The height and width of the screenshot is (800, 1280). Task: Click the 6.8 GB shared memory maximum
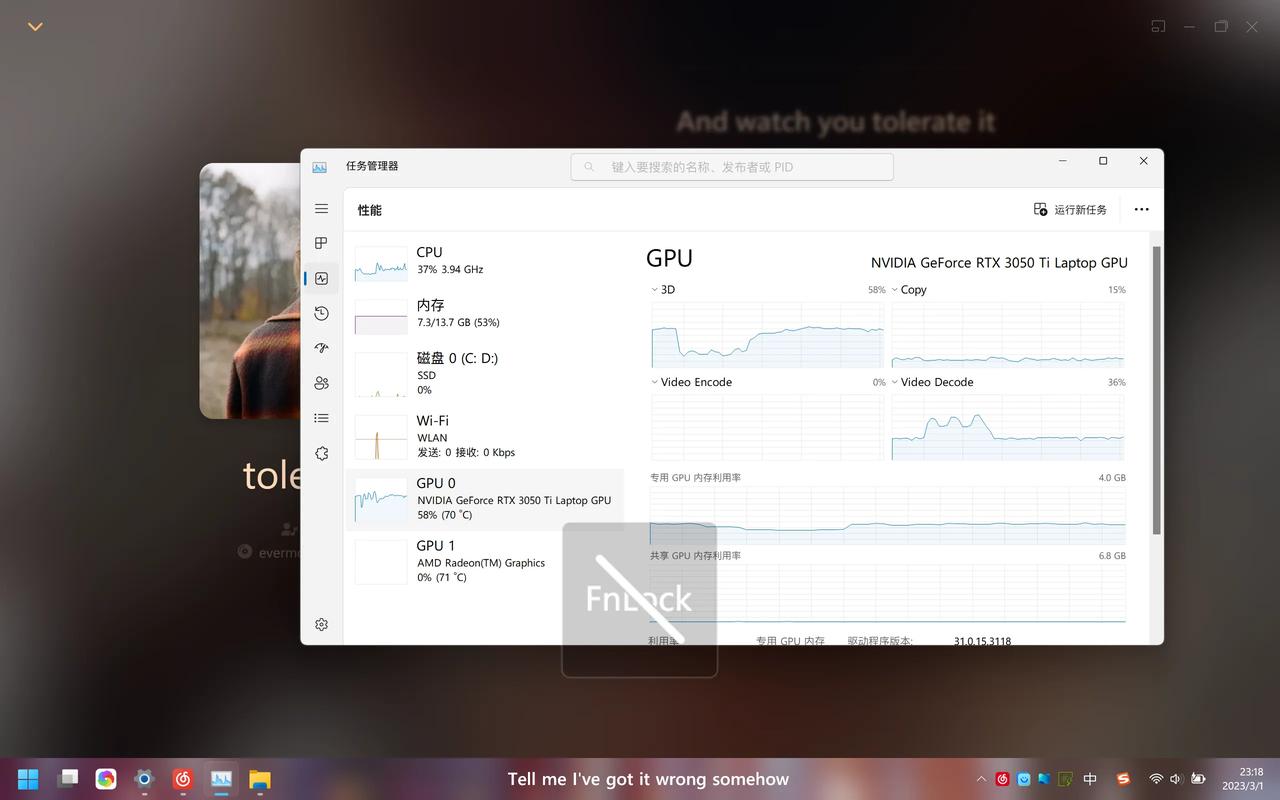(1112, 556)
